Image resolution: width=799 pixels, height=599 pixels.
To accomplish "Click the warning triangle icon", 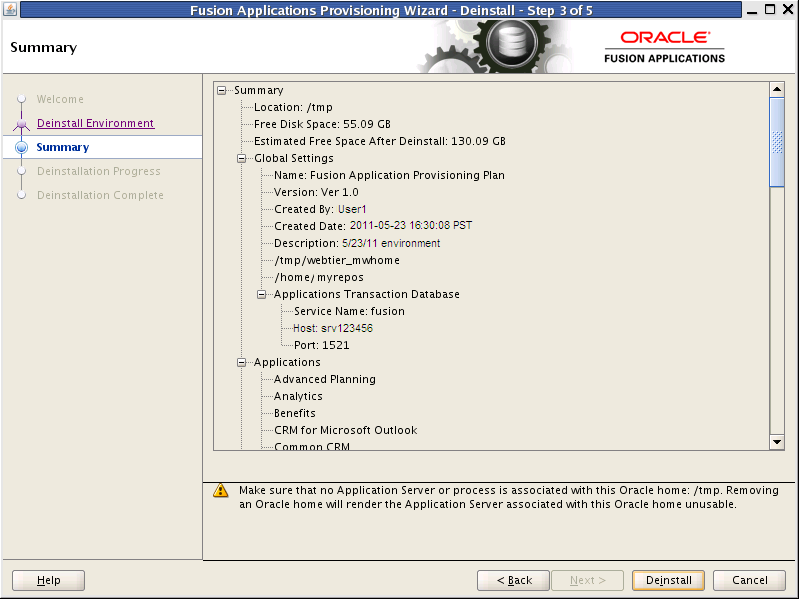I will [x=221, y=490].
